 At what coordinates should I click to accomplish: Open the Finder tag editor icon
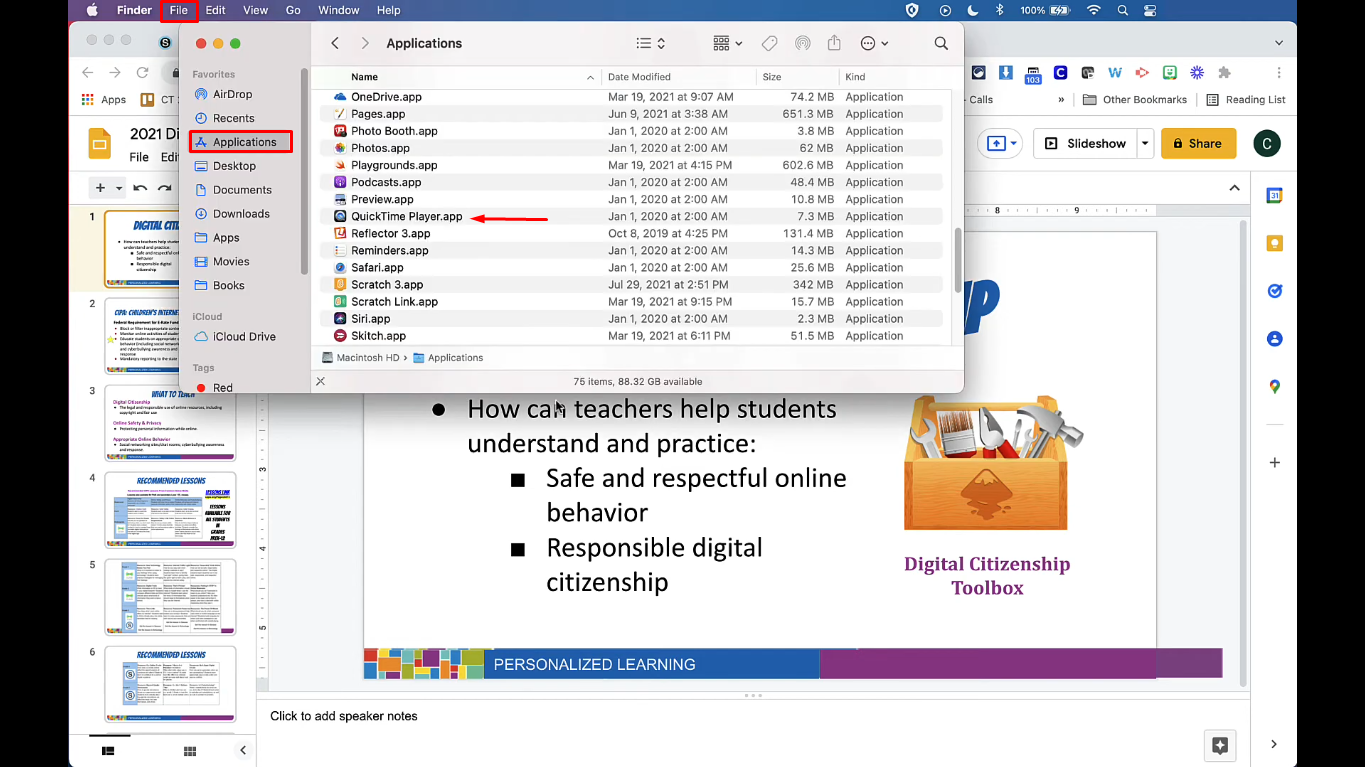[x=769, y=43]
